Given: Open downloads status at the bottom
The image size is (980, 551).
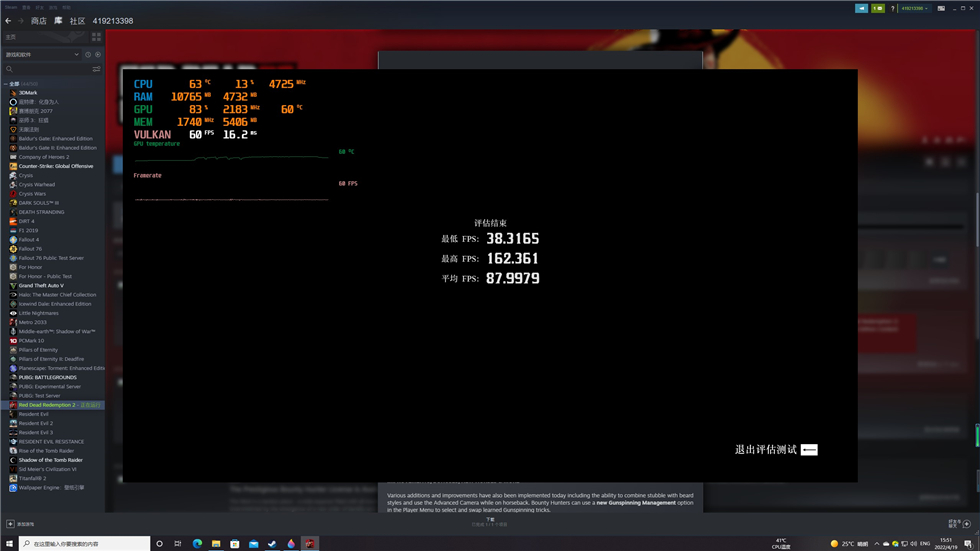Looking at the screenshot, I should coord(490,522).
